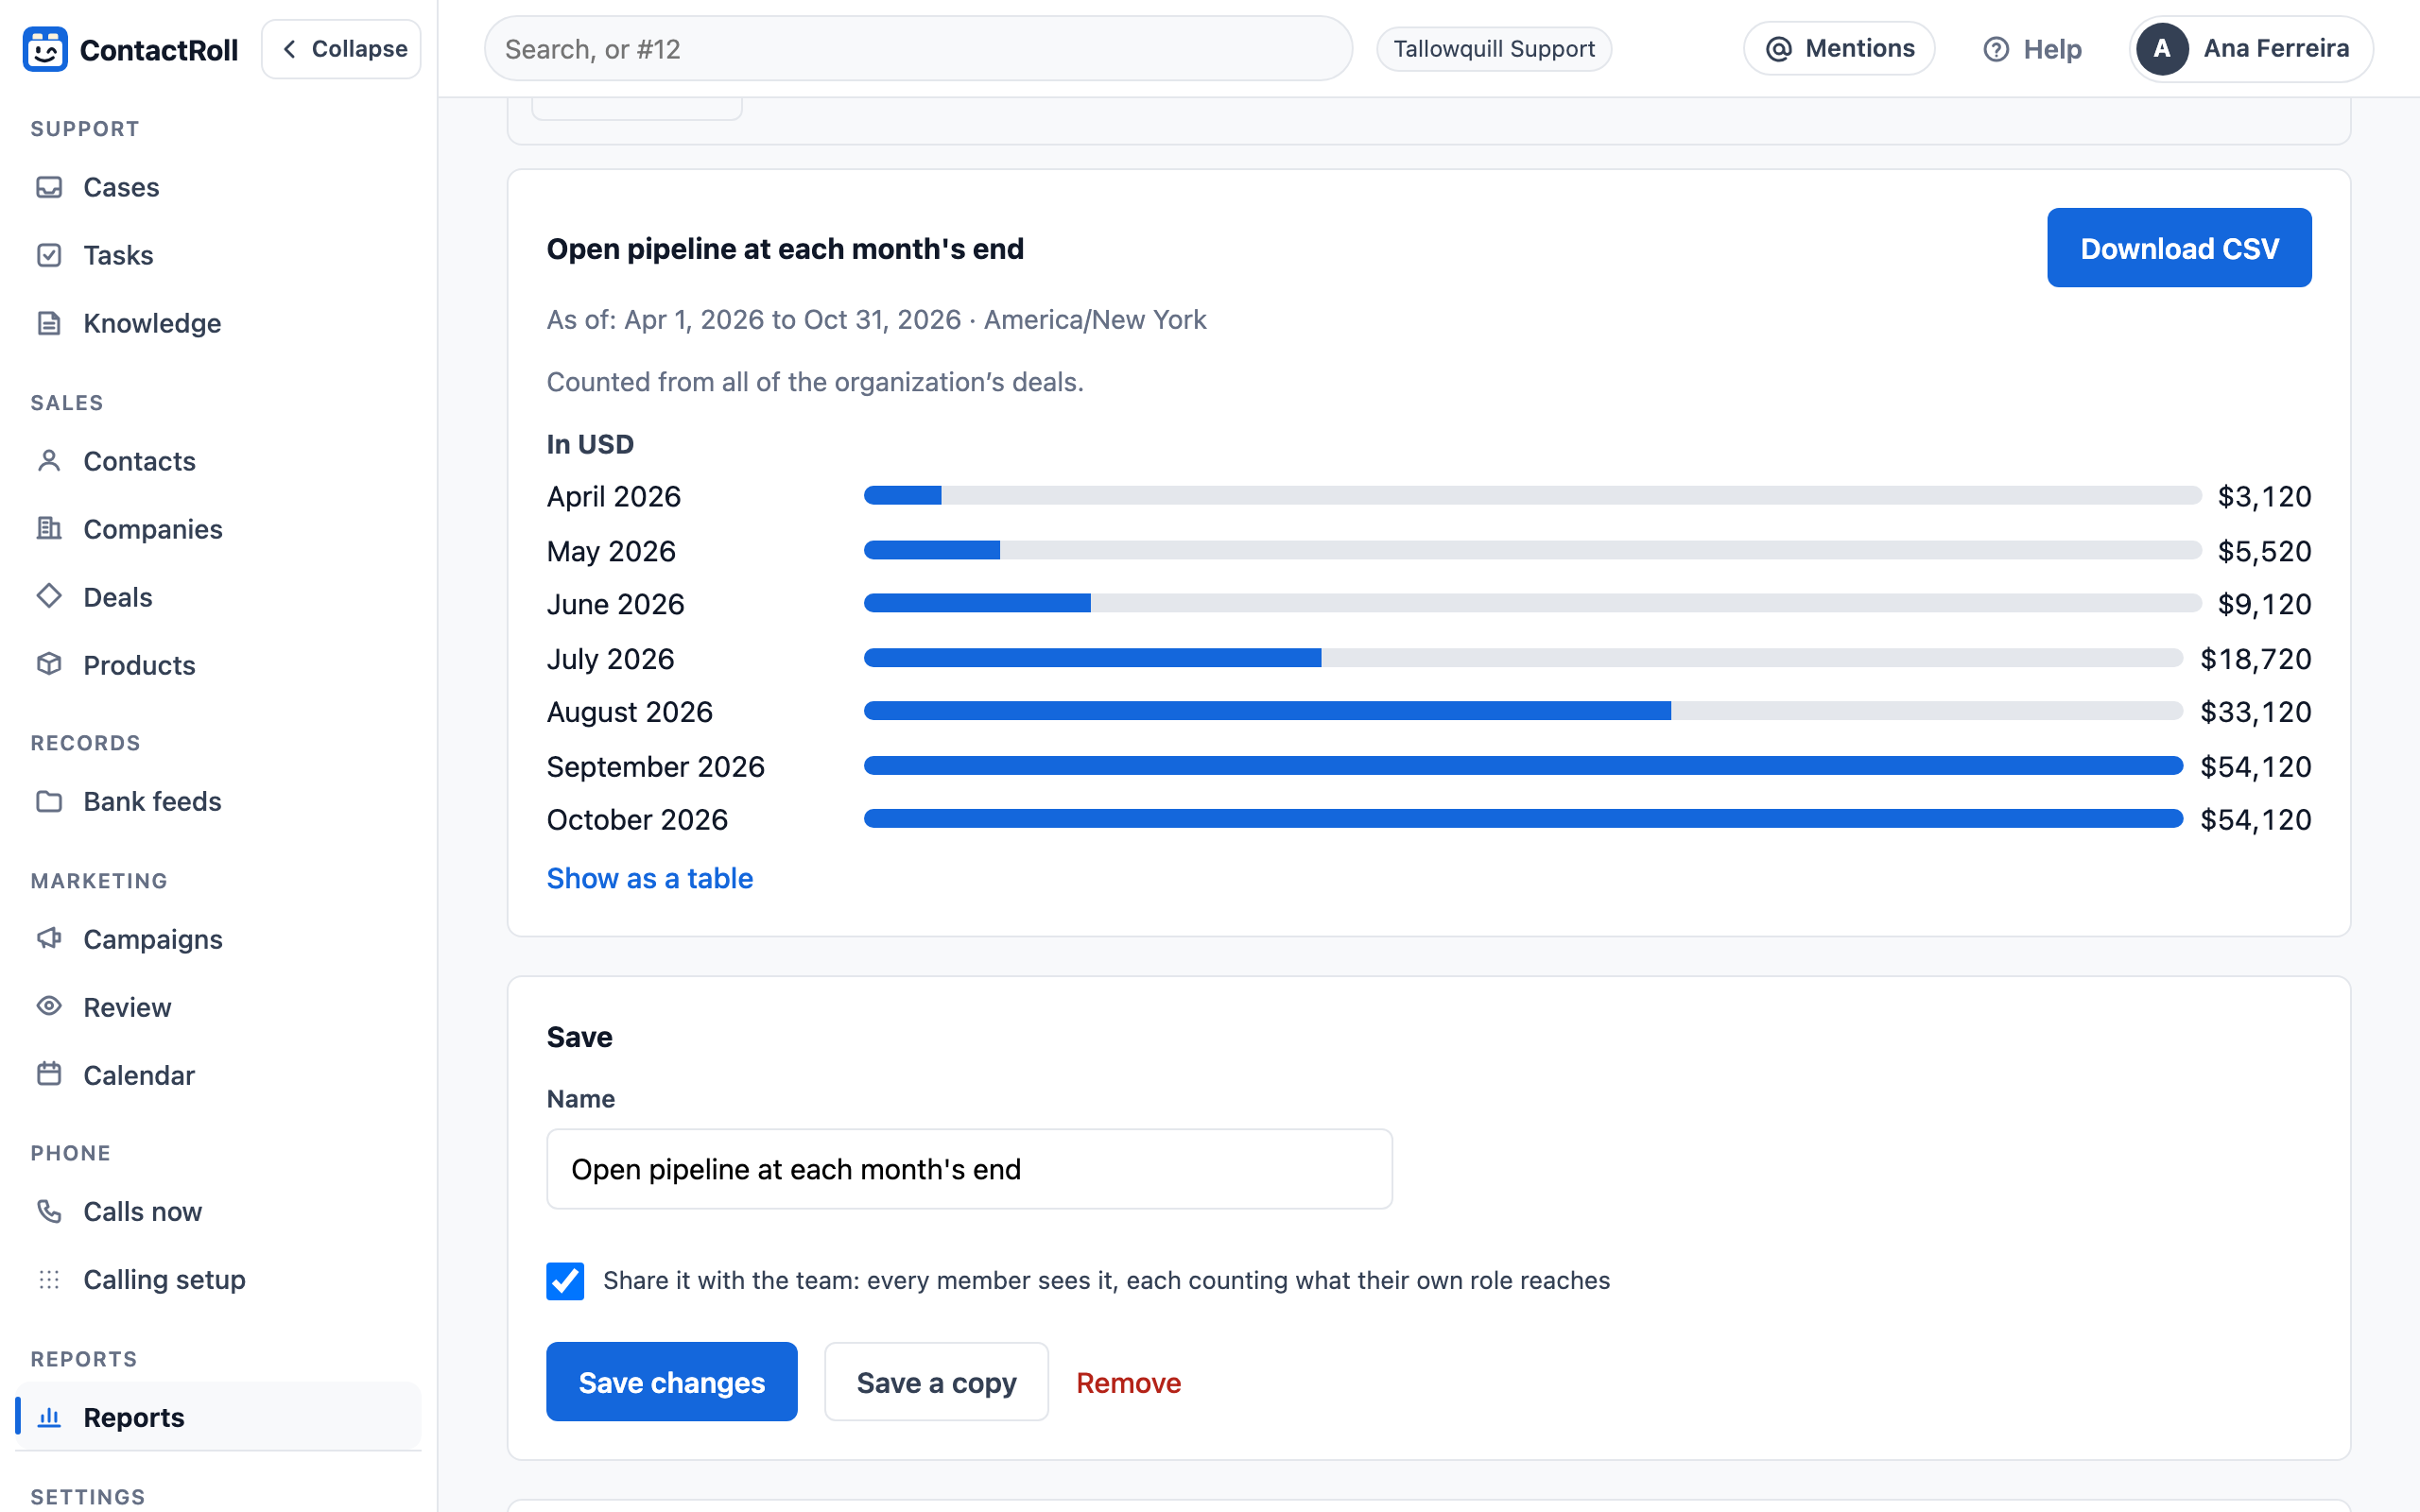Click the Calling setup keypad icon

click(x=49, y=1279)
